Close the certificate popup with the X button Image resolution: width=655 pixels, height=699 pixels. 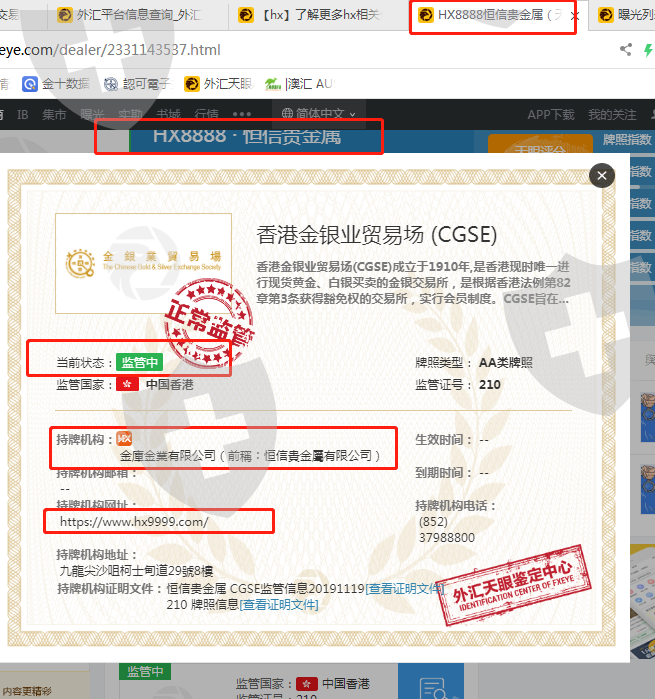click(x=601, y=175)
